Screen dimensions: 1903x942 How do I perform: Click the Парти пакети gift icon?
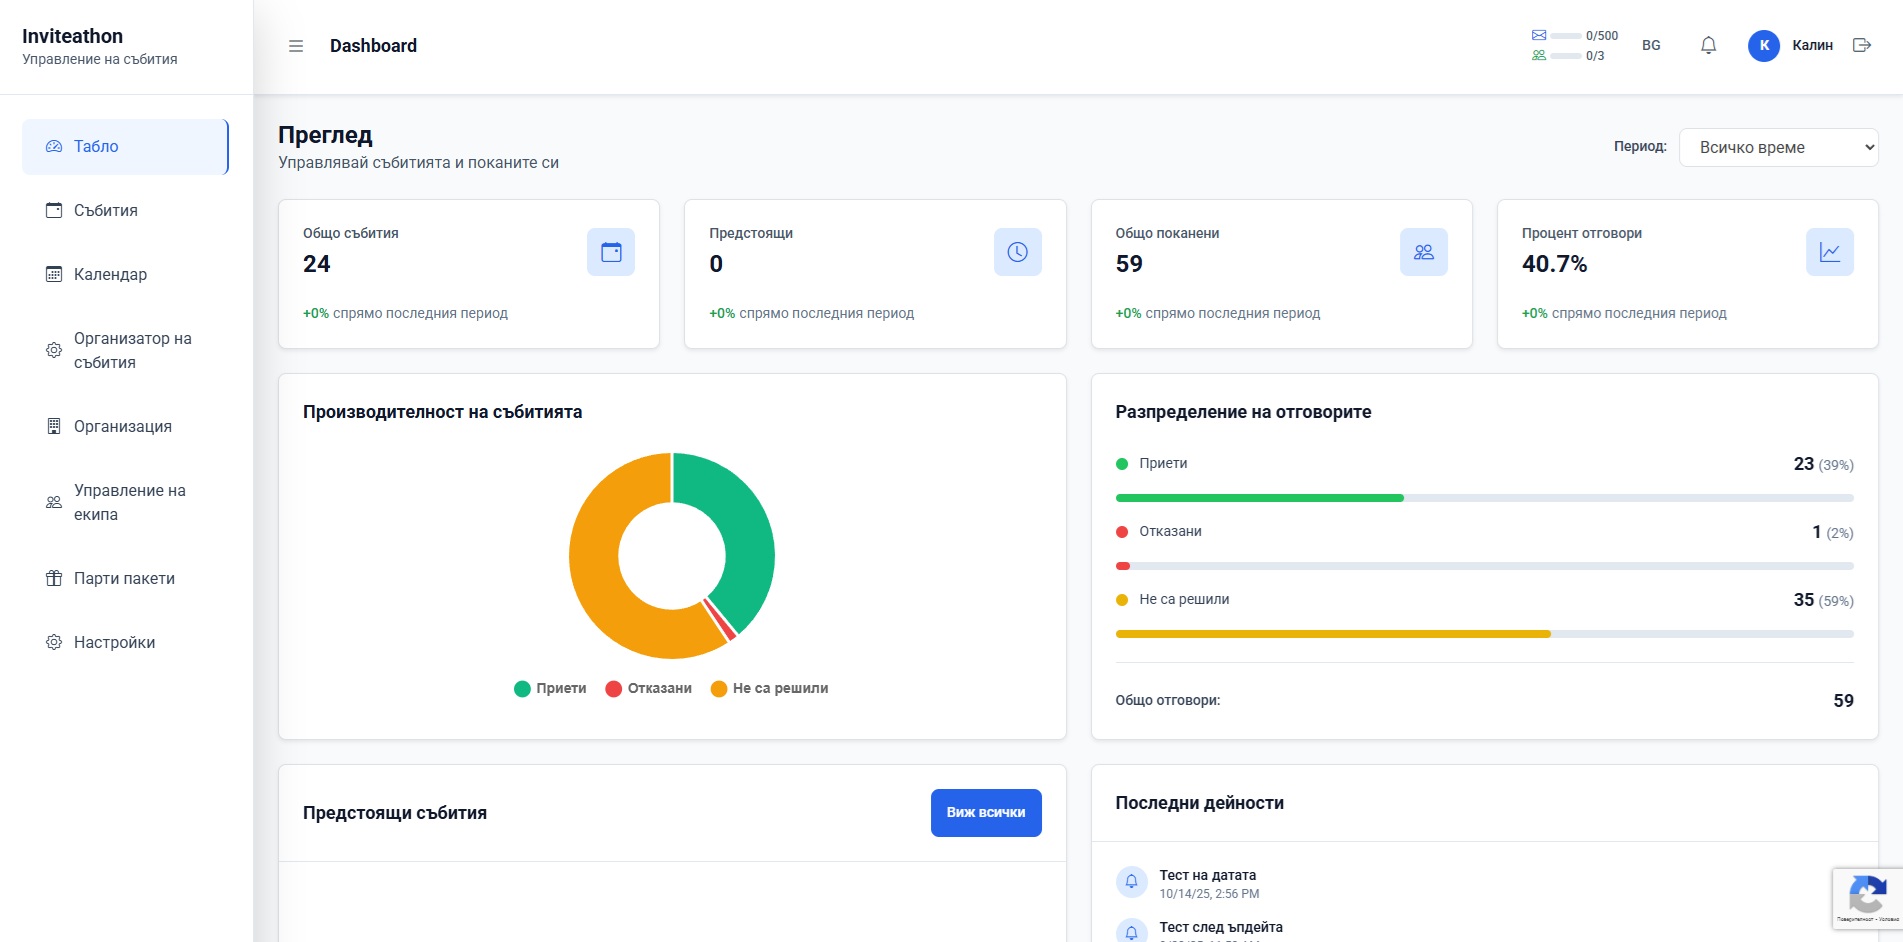coord(53,578)
